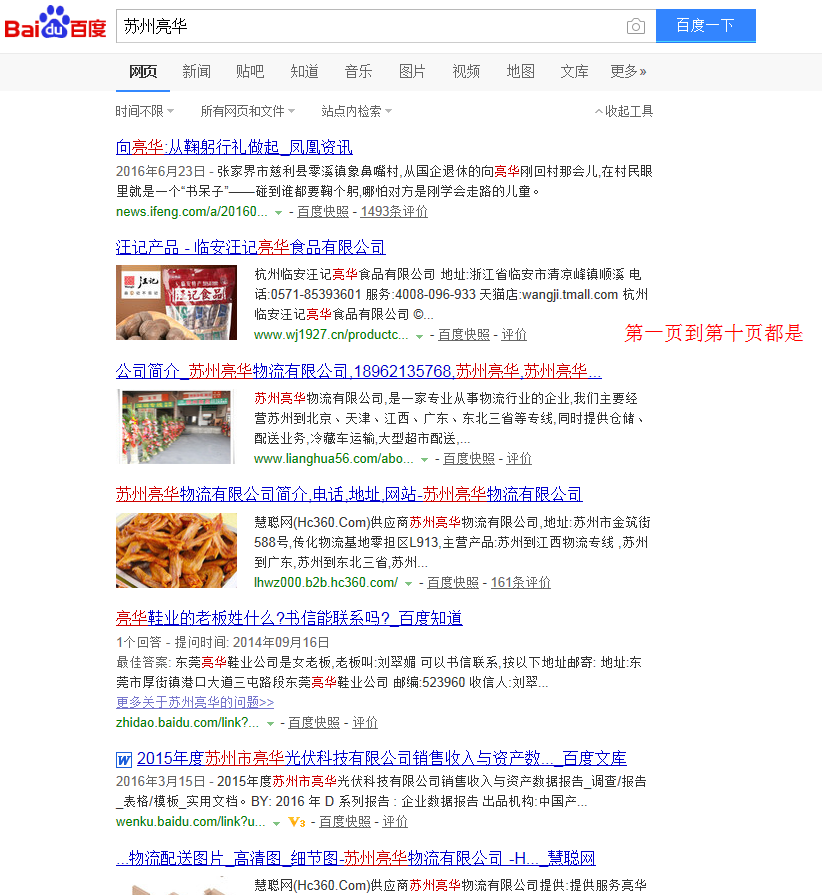Switch to the 图片 tab

pos(412,71)
